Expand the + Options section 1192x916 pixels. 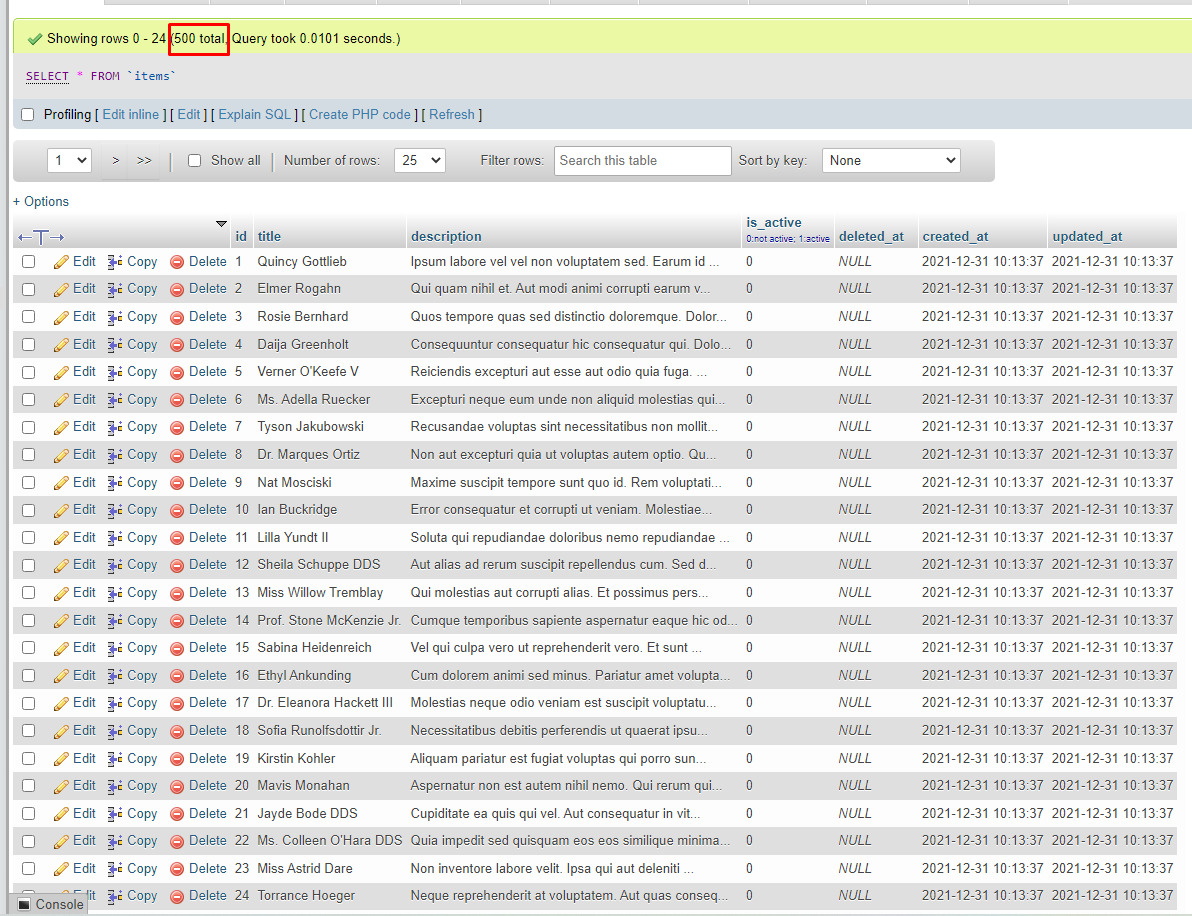tap(41, 201)
